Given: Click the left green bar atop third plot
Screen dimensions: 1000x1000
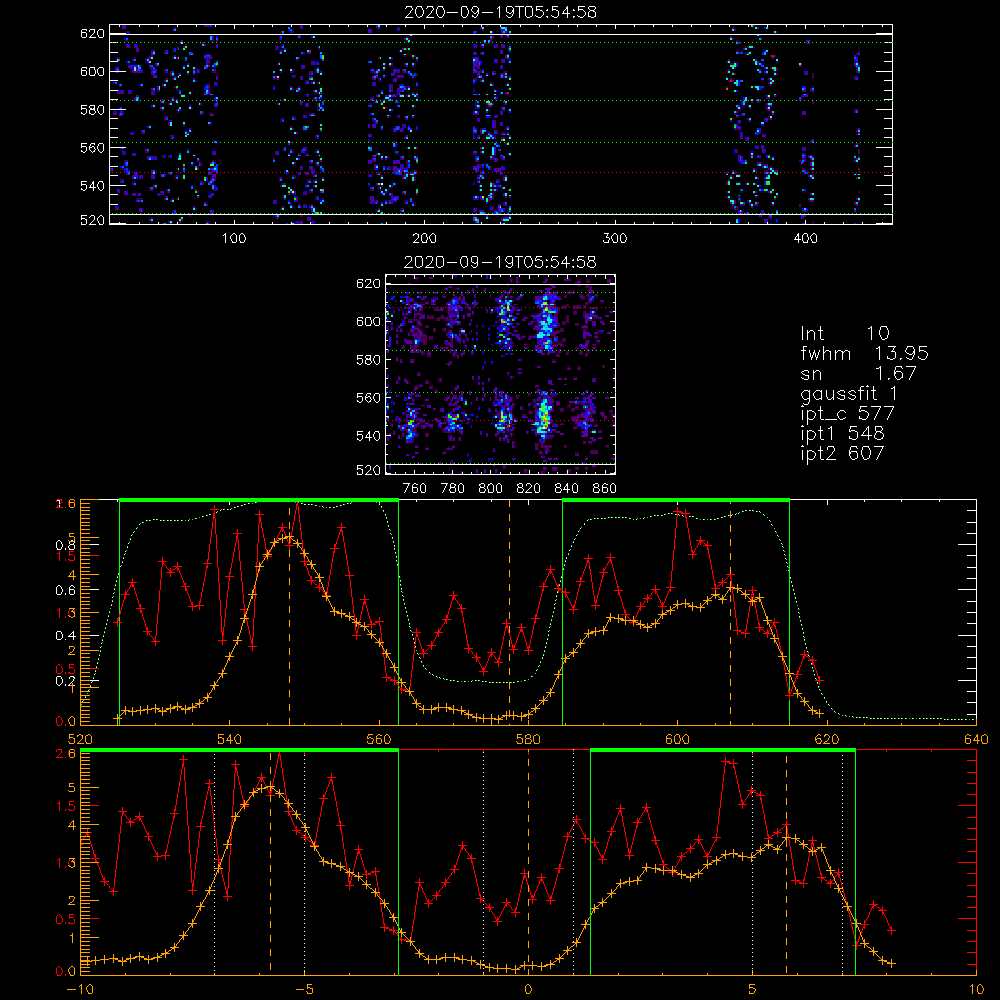Looking at the screenshot, I should (x=259, y=501).
